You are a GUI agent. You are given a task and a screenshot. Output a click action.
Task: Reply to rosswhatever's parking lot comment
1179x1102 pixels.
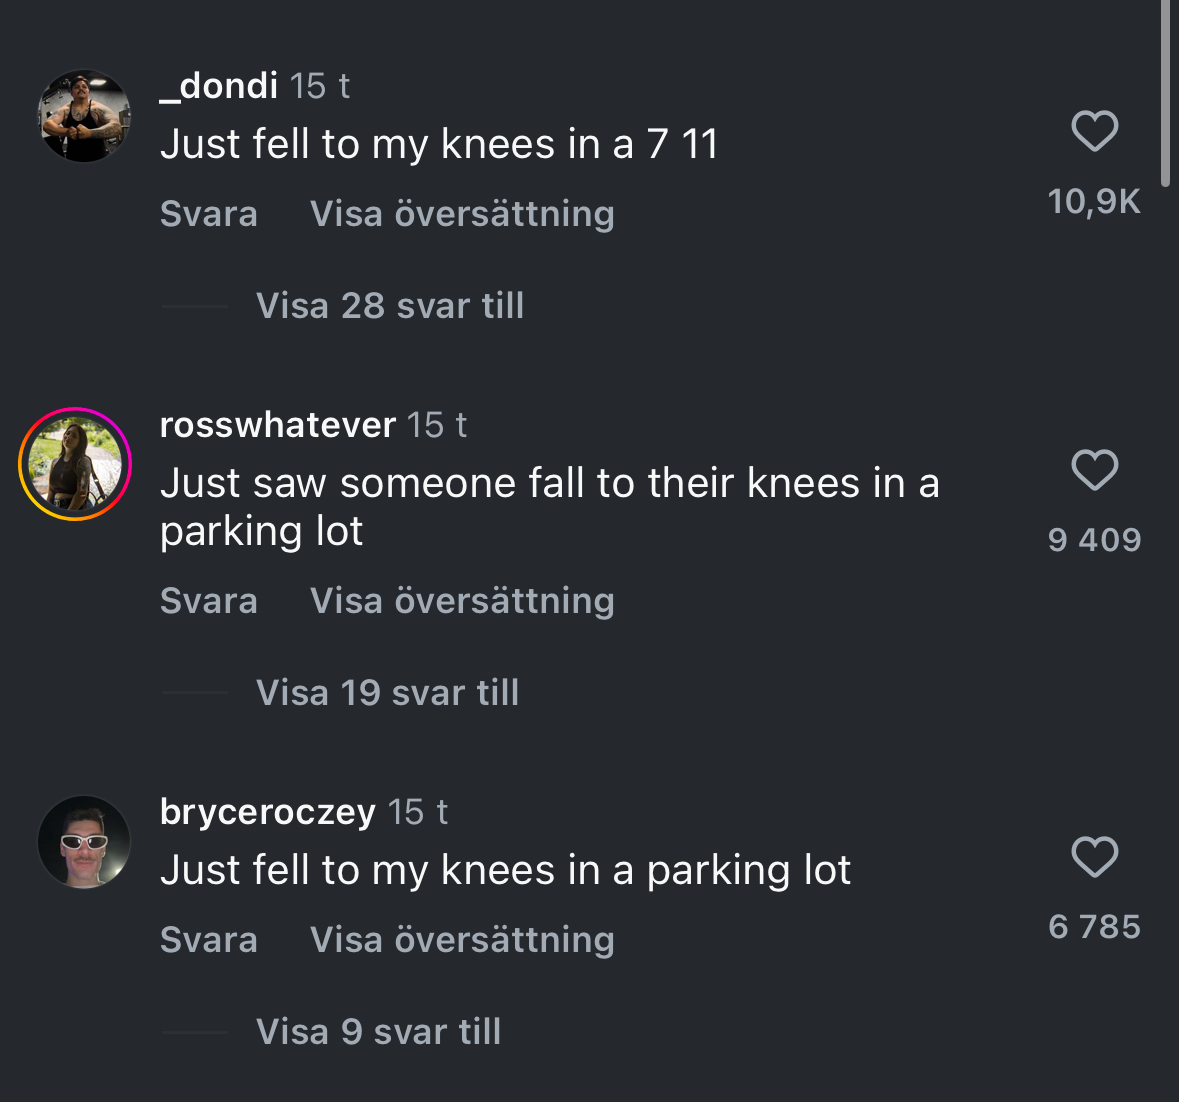point(209,601)
